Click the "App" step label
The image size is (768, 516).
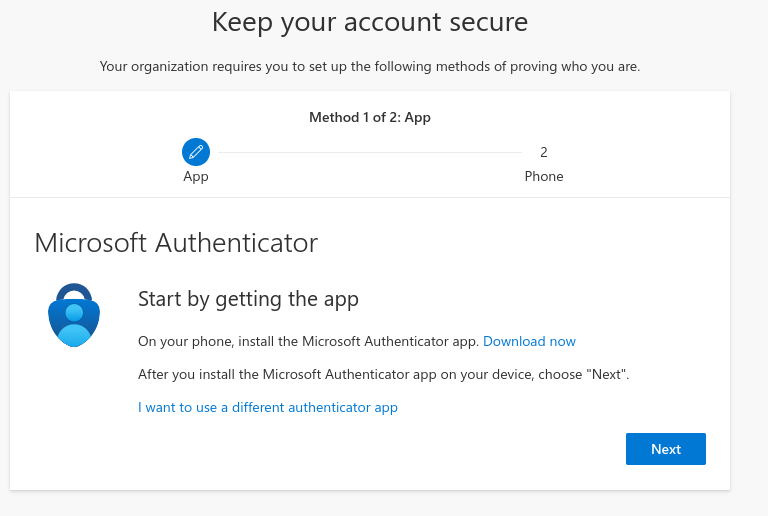tap(196, 176)
